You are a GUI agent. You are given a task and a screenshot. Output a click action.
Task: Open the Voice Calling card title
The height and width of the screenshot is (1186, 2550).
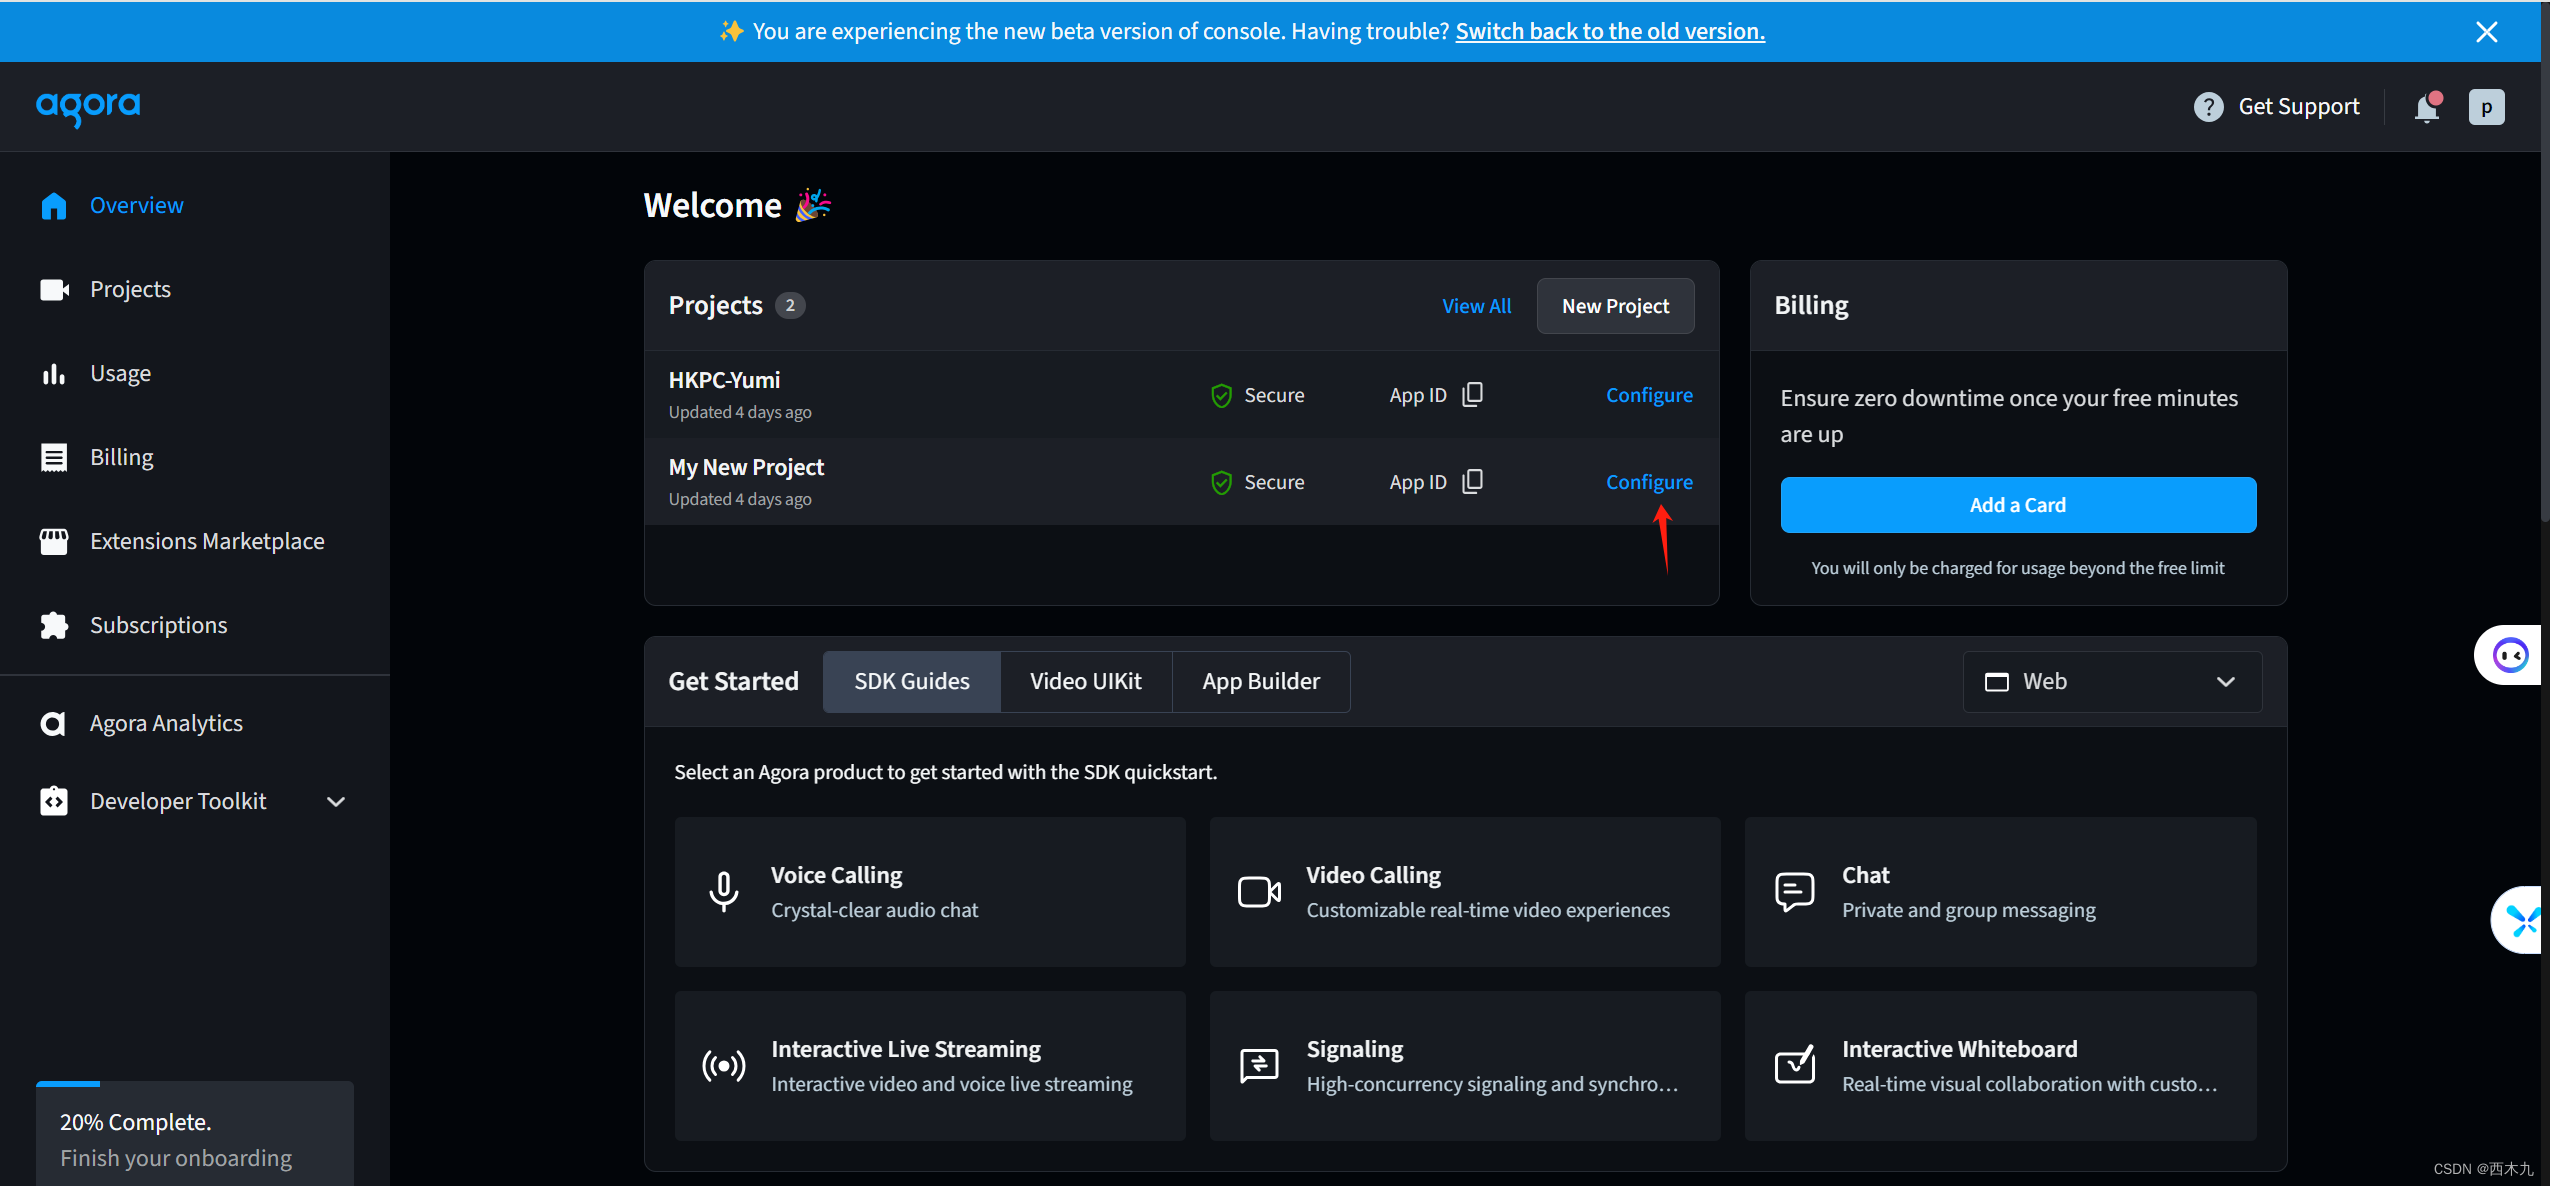click(x=836, y=875)
